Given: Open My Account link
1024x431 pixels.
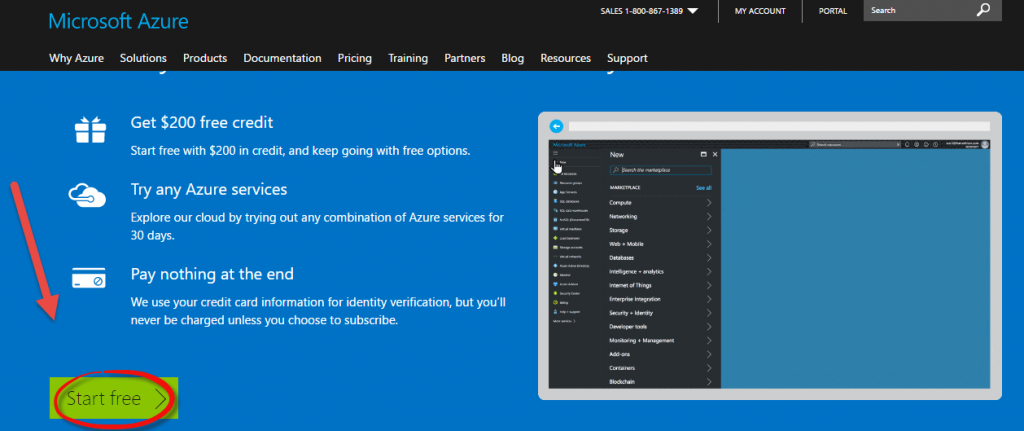Looking at the screenshot, I should click(x=760, y=11).
